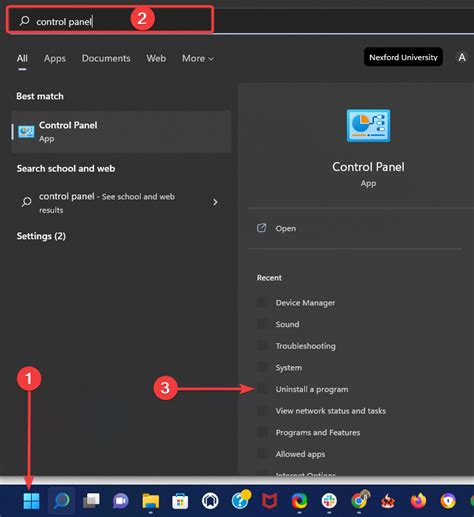
Task: Open recent item System
Action: click(x=289, y=368)
